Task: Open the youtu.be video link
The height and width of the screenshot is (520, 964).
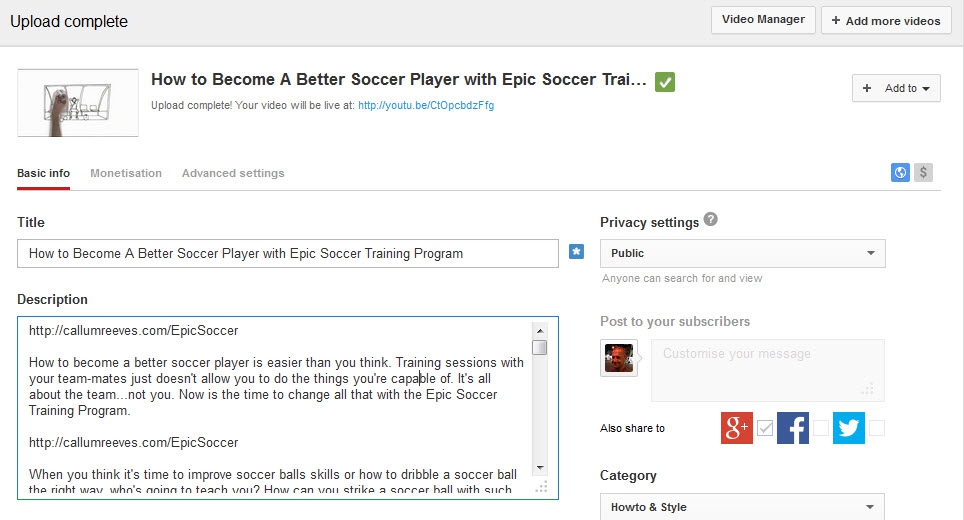Action: (426, 105)
